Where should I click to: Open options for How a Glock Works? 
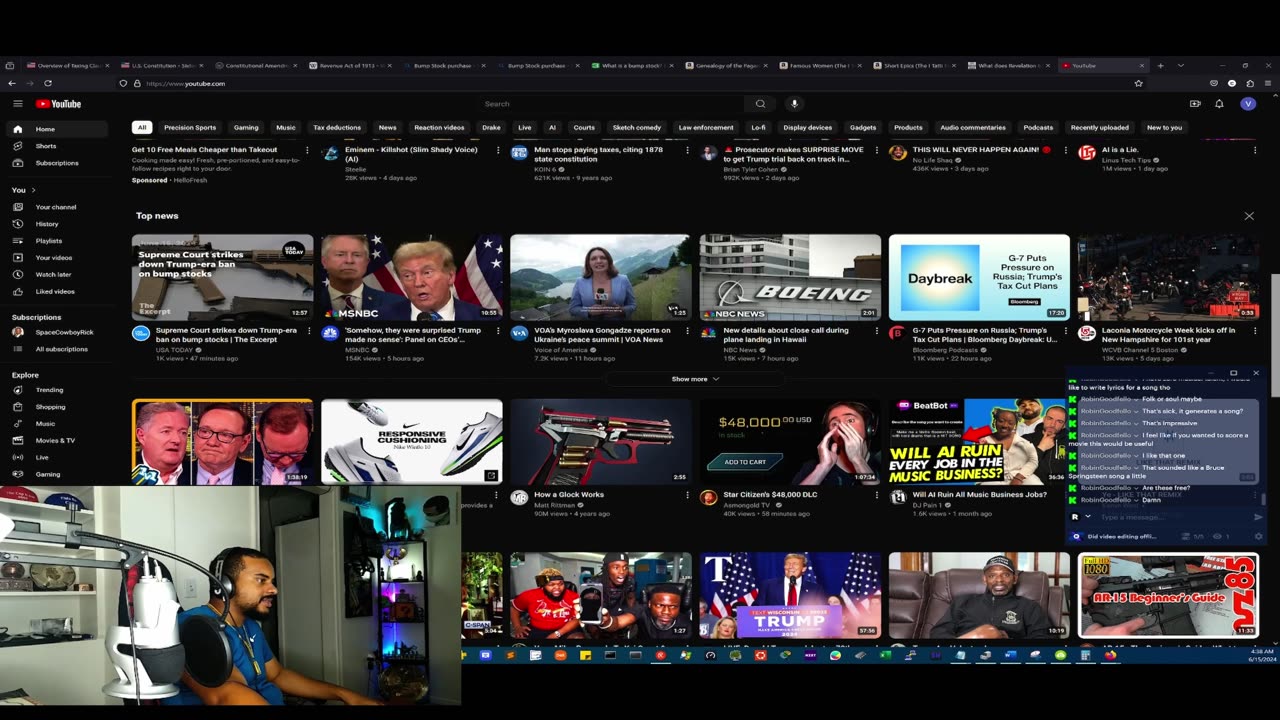pos(687,496)
